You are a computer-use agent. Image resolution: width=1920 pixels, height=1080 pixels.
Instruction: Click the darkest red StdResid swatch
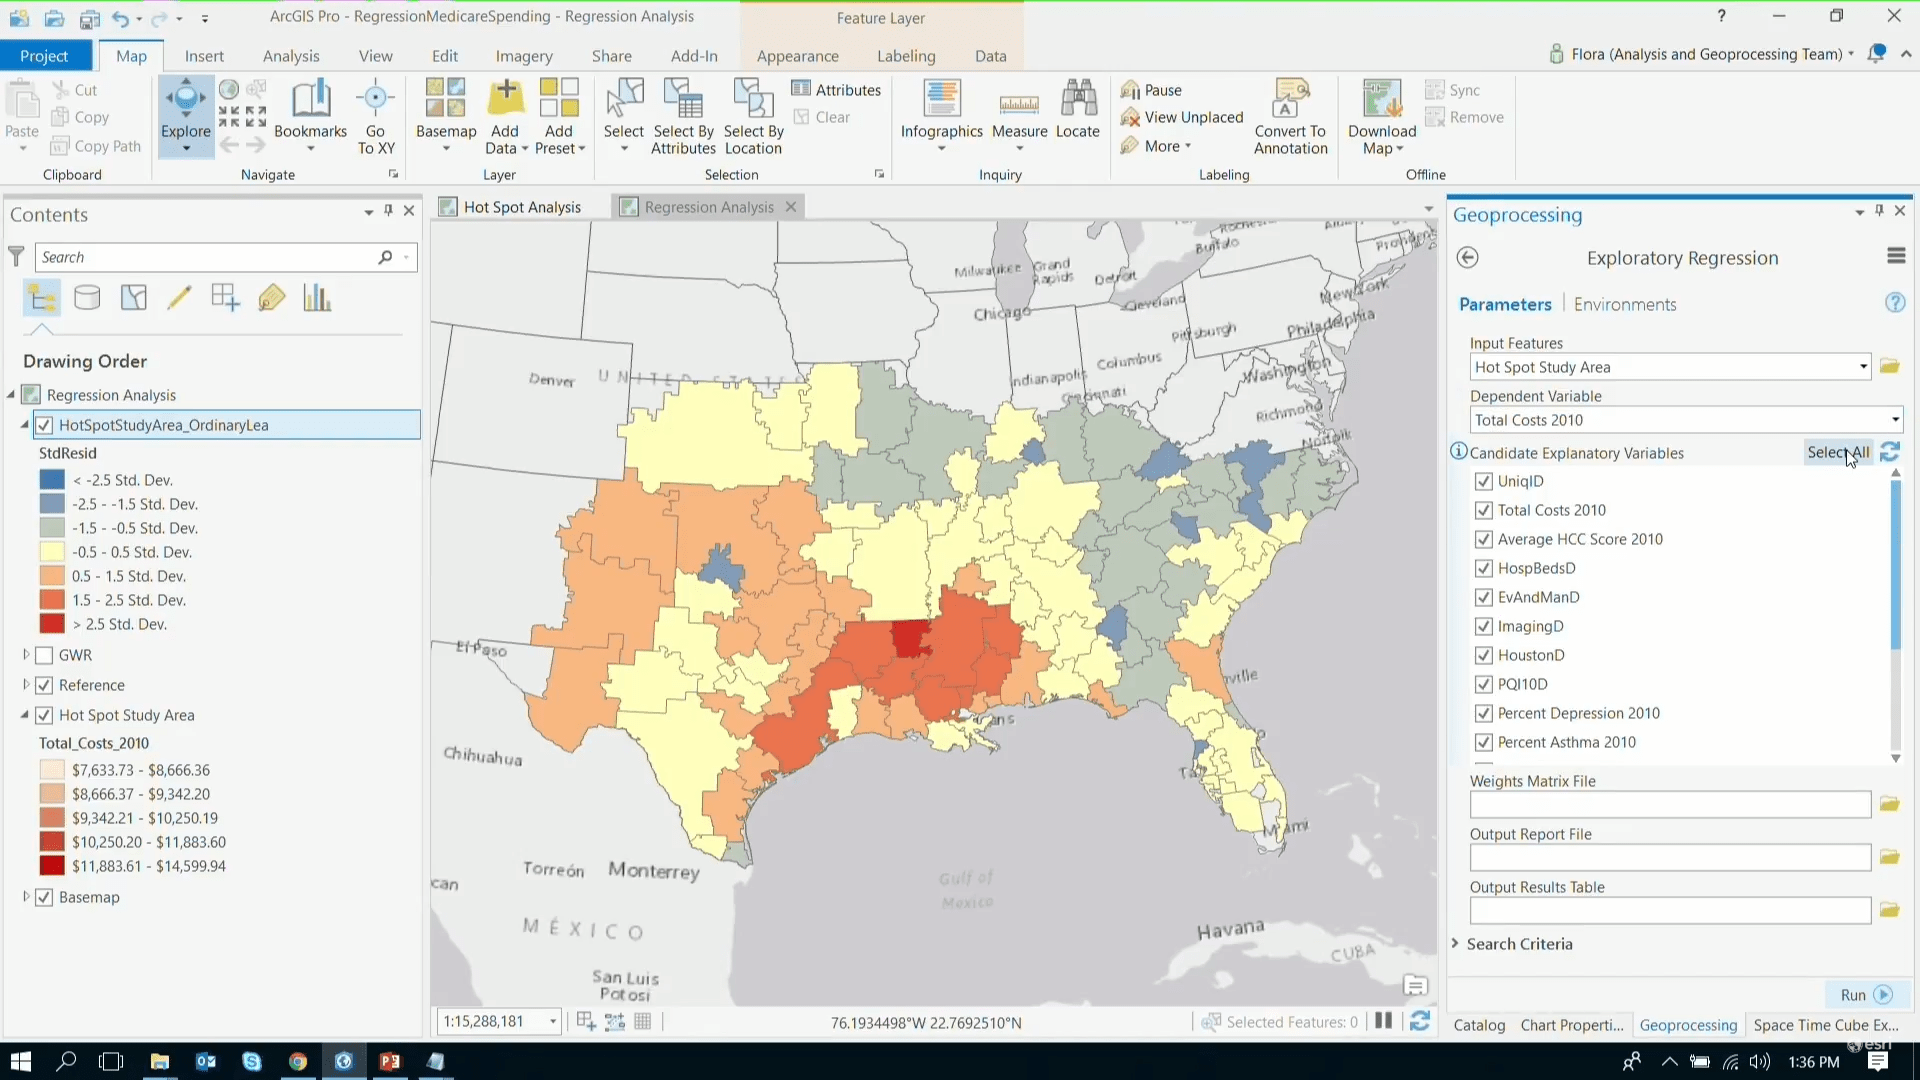tap(52, 625)
